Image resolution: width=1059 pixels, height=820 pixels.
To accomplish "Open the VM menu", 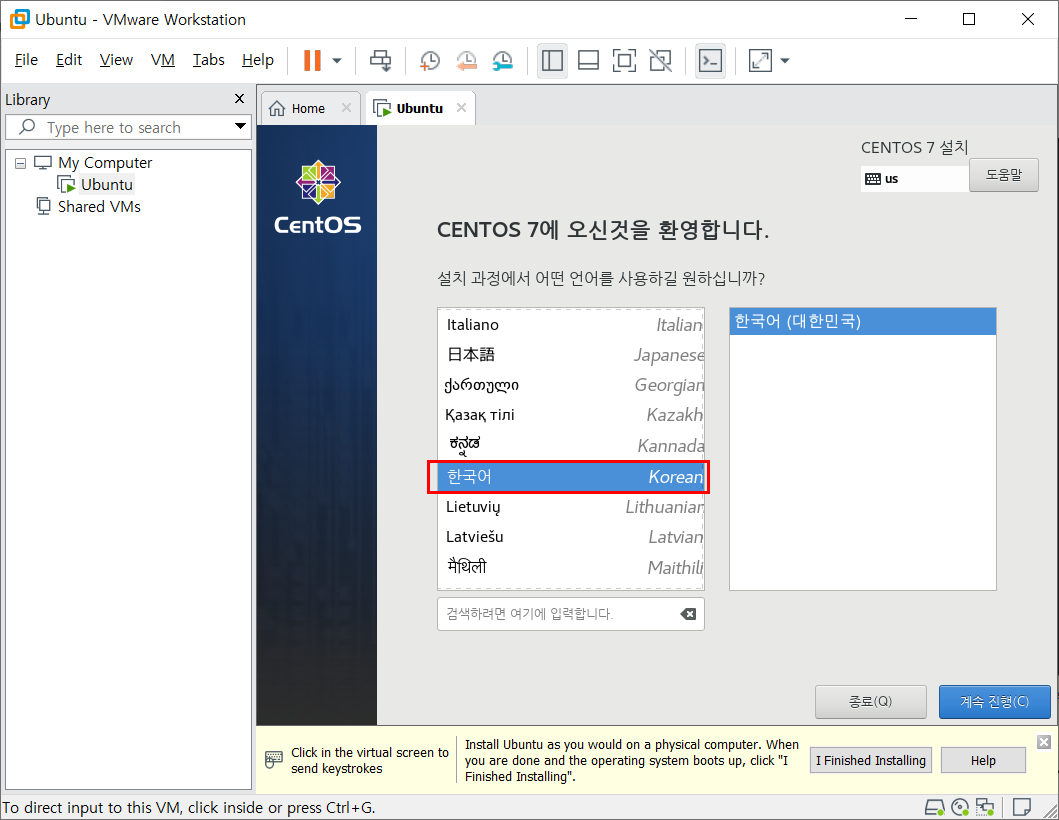I will [163, 59].
